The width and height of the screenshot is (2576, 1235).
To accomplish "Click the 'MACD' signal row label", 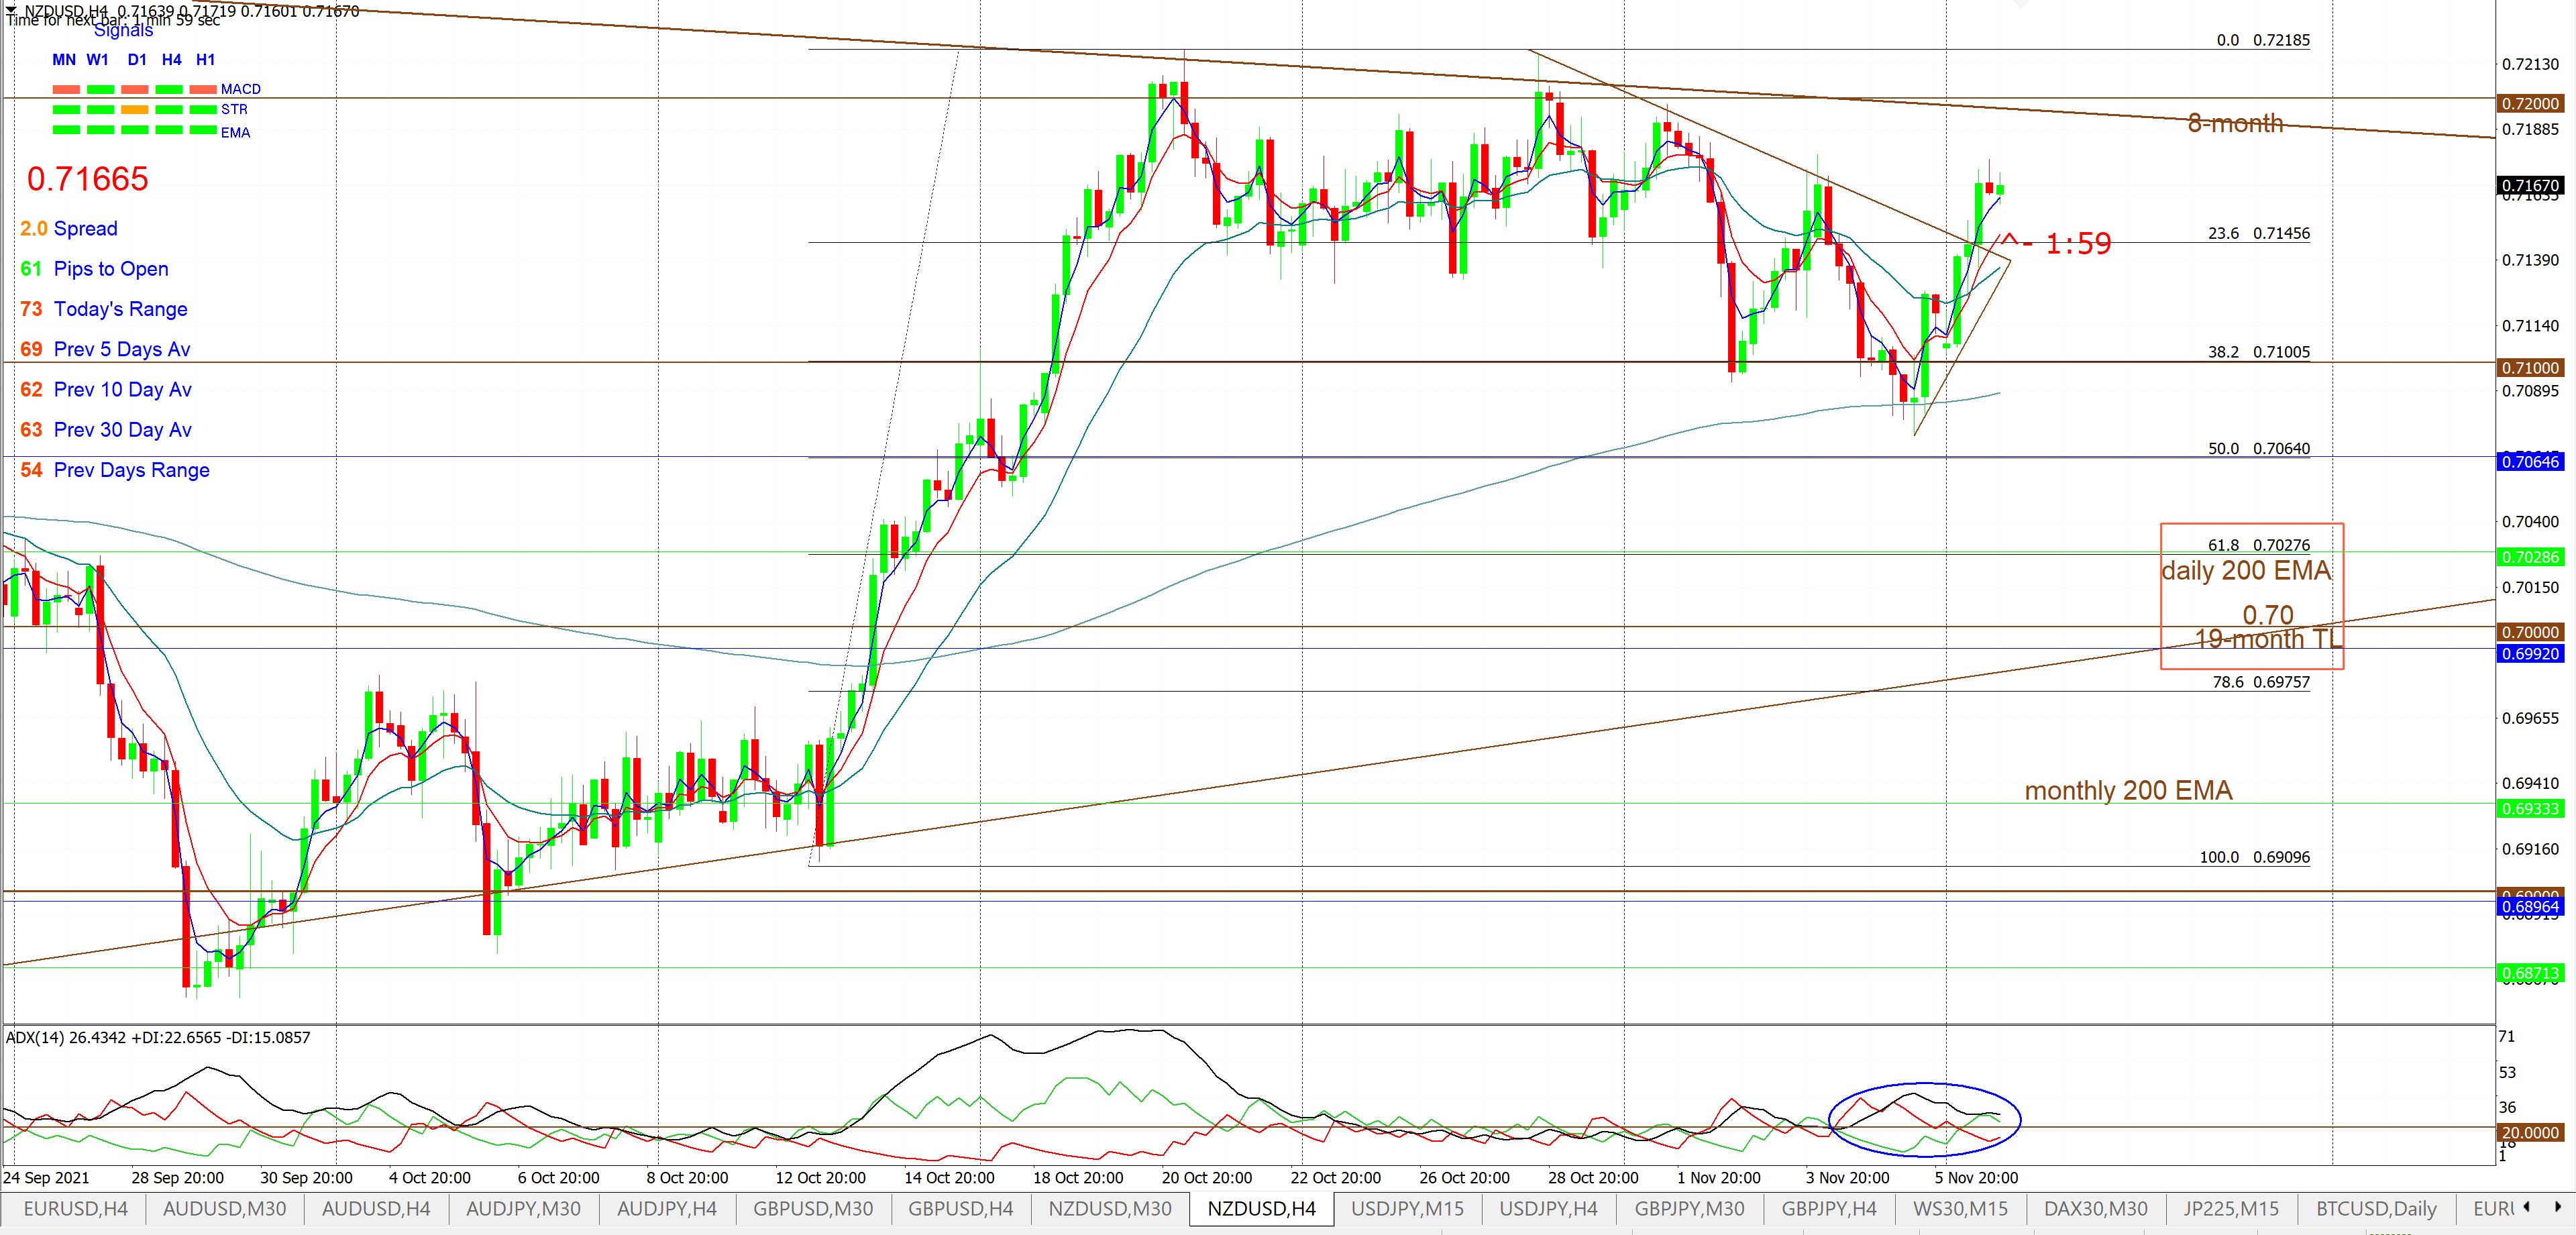I will [241, 89].
